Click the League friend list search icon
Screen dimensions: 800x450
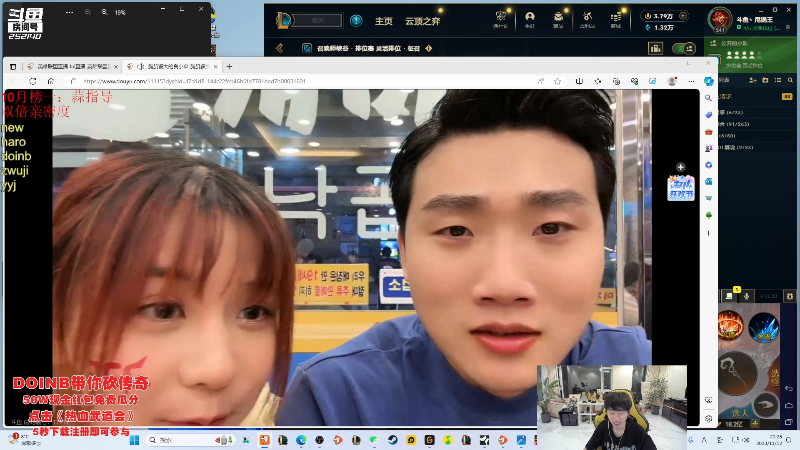(x=790, y=80)
